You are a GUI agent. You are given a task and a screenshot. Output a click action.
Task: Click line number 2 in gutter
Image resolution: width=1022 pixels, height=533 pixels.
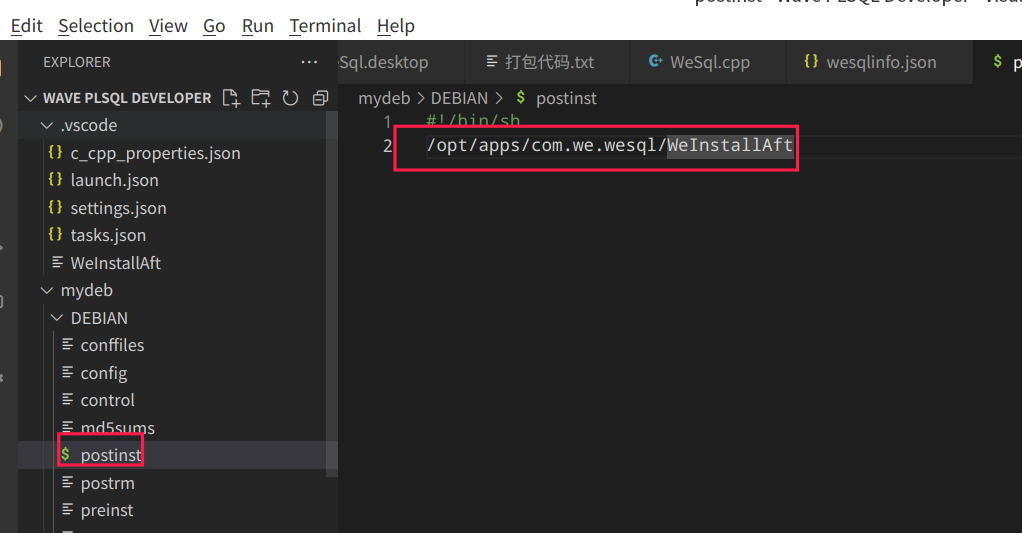[x=387, y=146]
